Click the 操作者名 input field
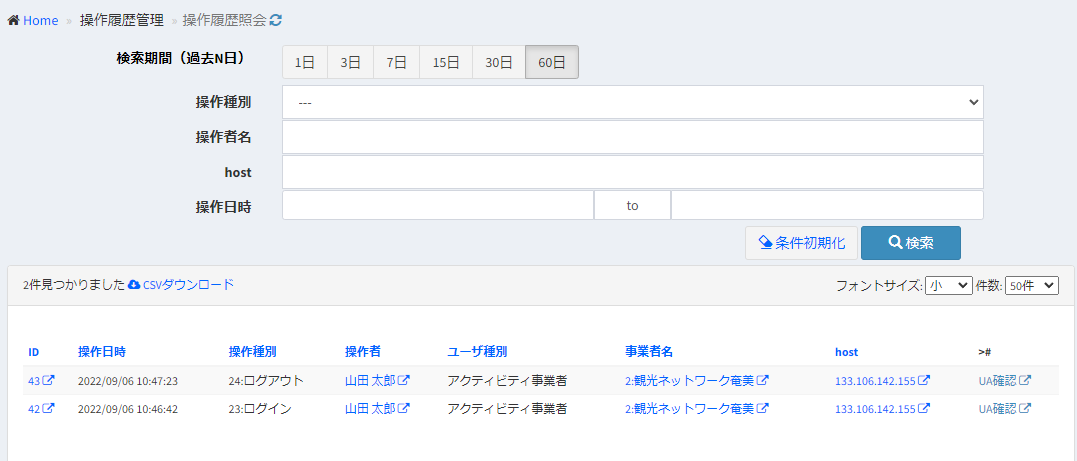Image resolution: width=1077 pixels, height=461 pixels. pos(633,137)
